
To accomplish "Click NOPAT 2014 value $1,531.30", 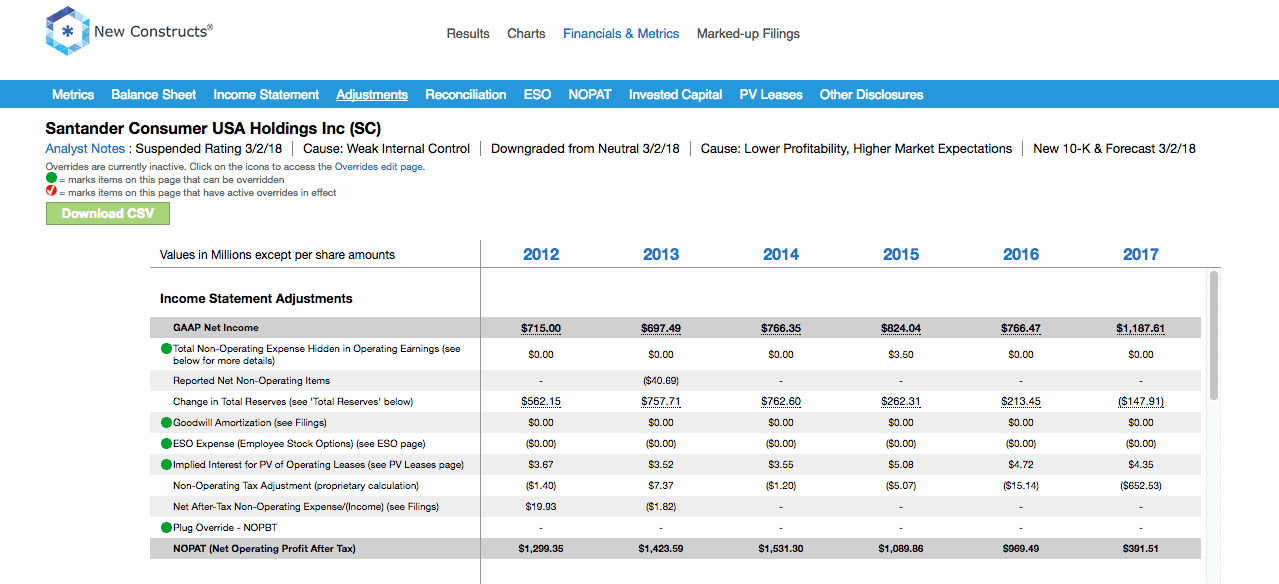I will [781, 549].
